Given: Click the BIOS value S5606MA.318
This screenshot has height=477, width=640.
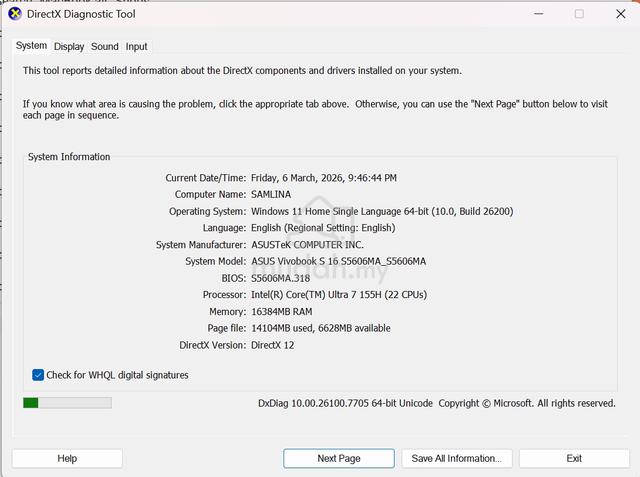Looking at the screenshot, I should 280,278.
